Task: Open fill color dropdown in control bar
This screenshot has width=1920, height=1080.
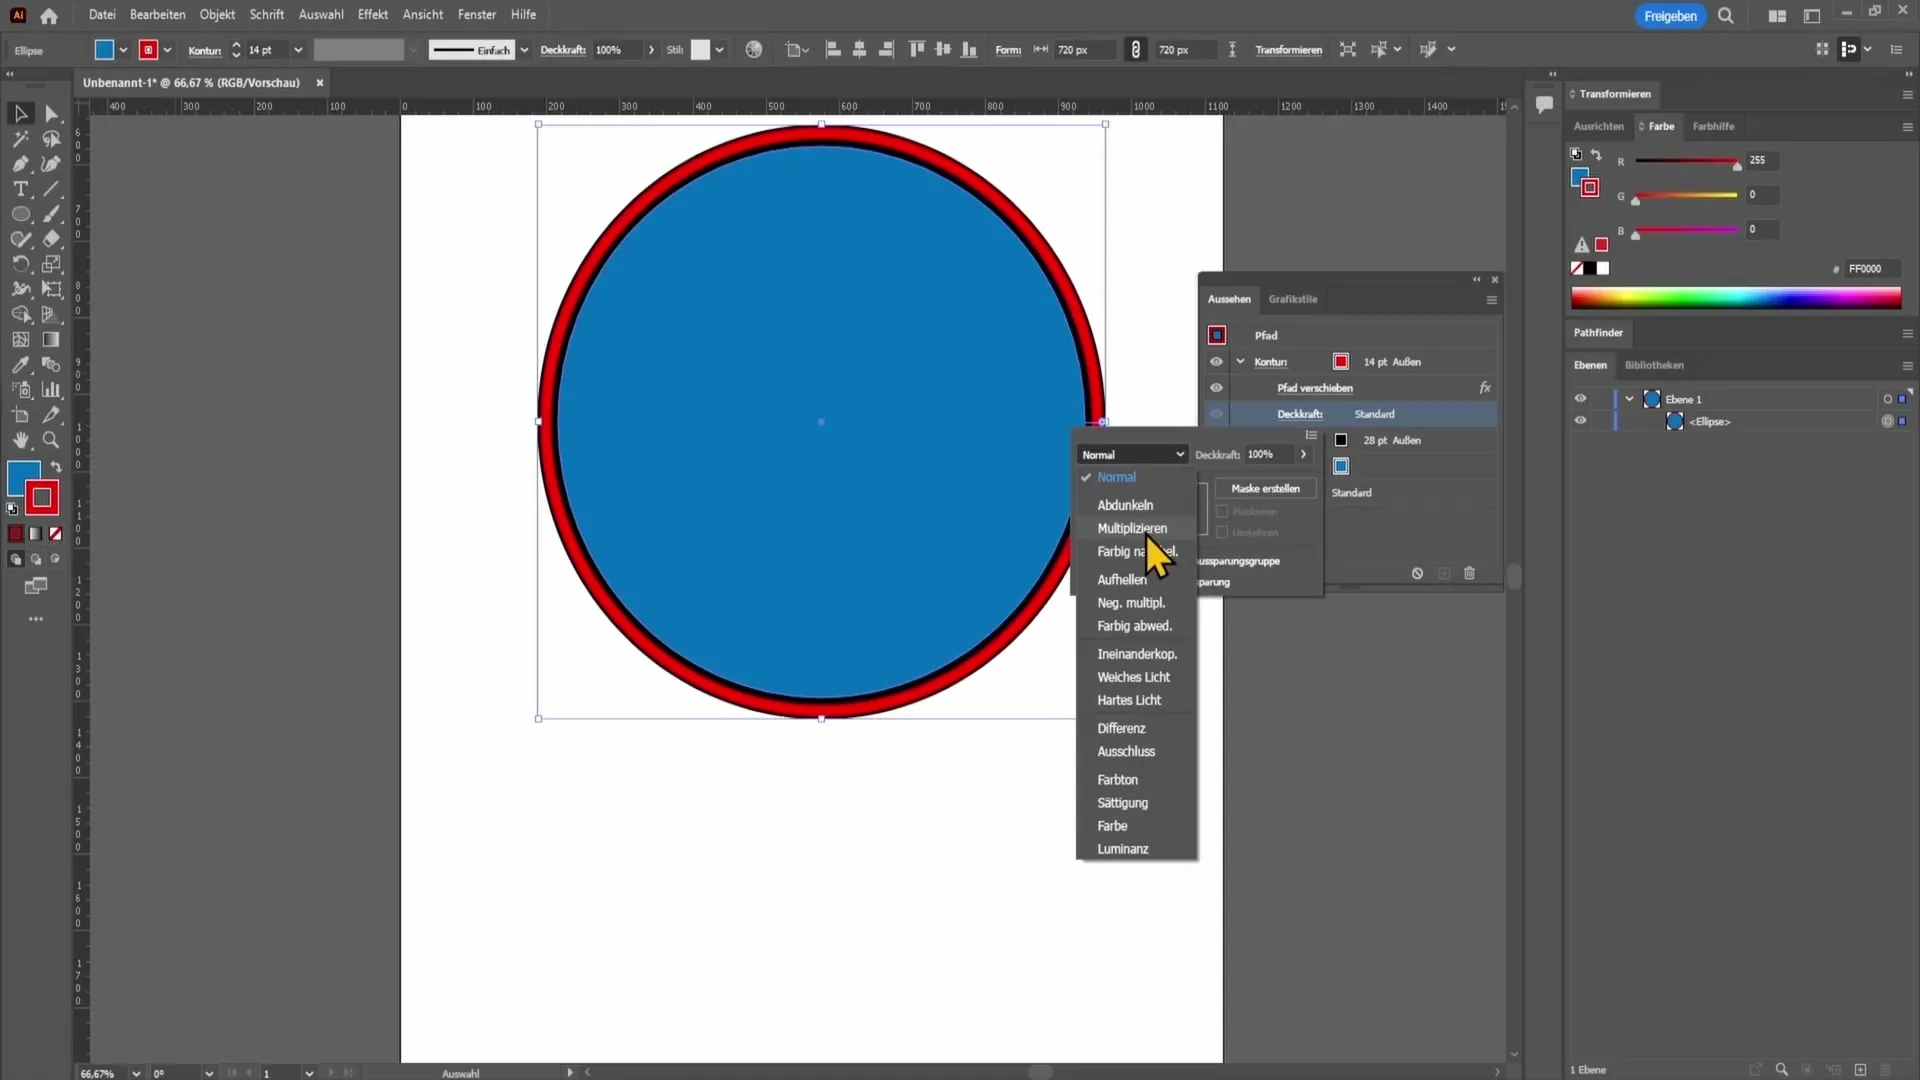Action: click(x=123, y=50)
